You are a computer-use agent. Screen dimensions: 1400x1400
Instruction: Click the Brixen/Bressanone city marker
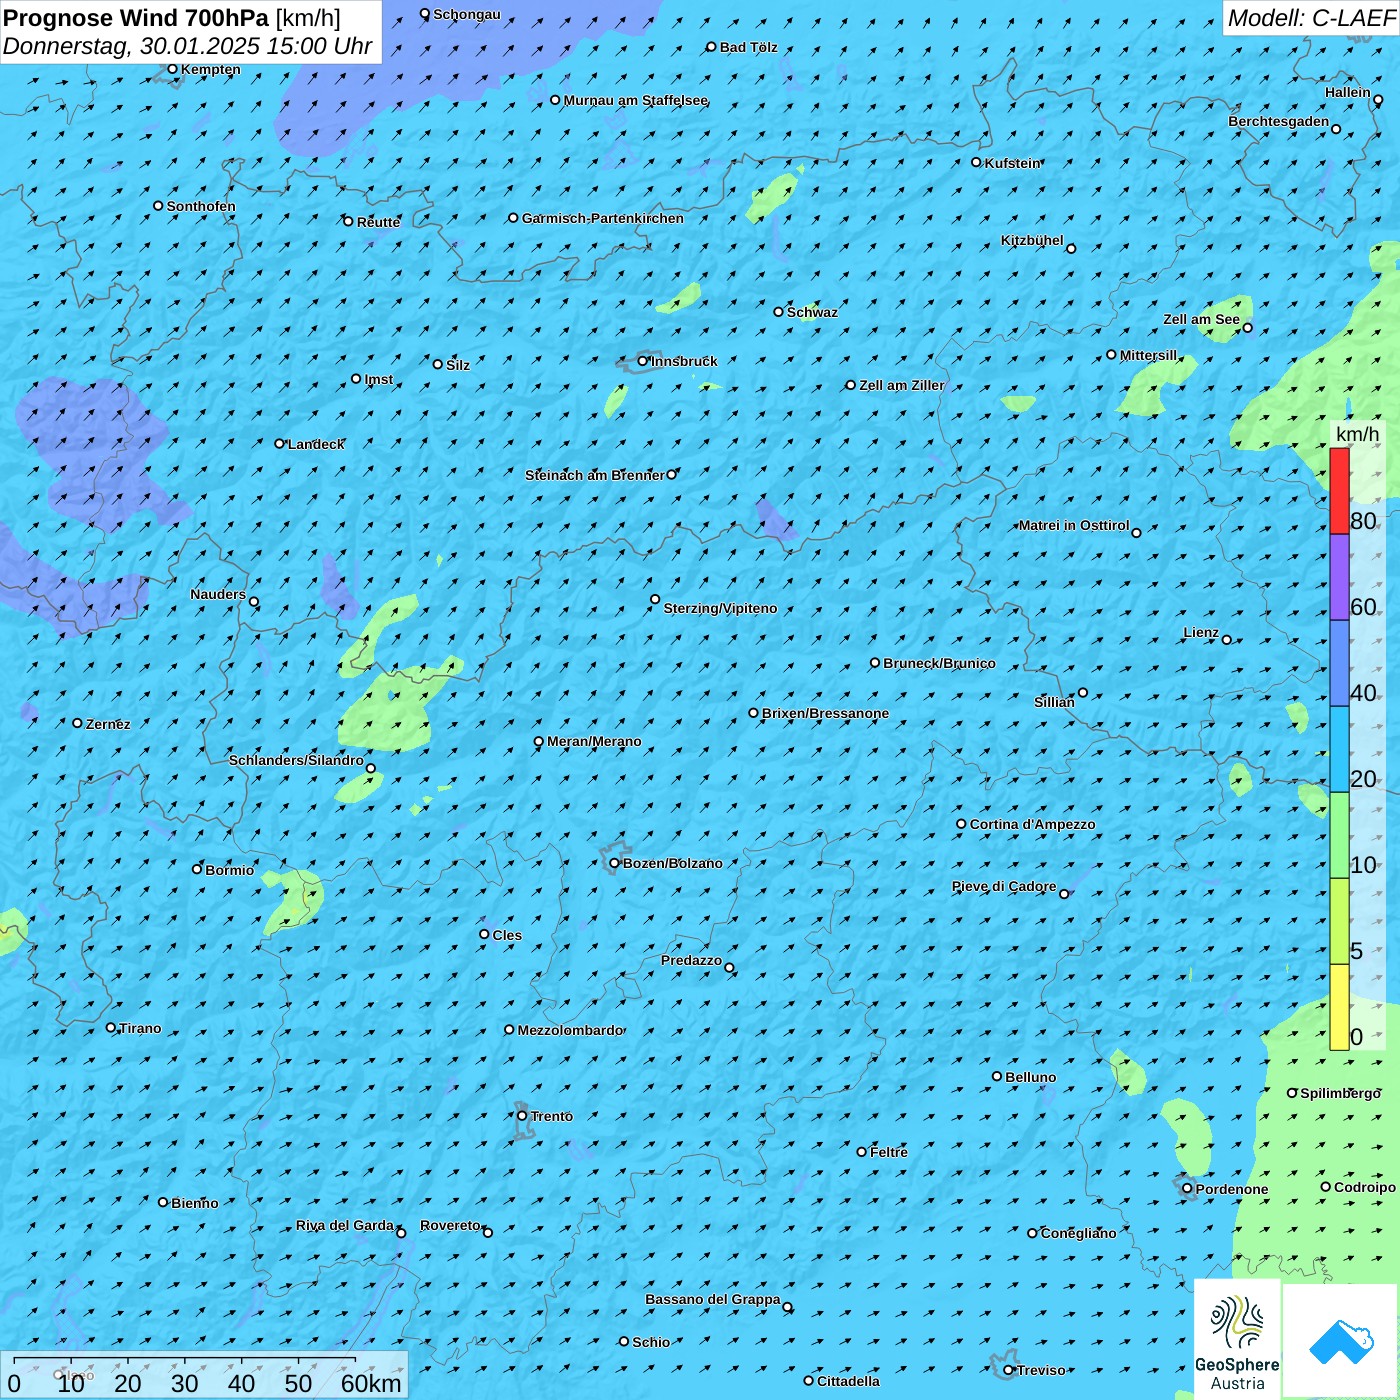coord(754,713)
